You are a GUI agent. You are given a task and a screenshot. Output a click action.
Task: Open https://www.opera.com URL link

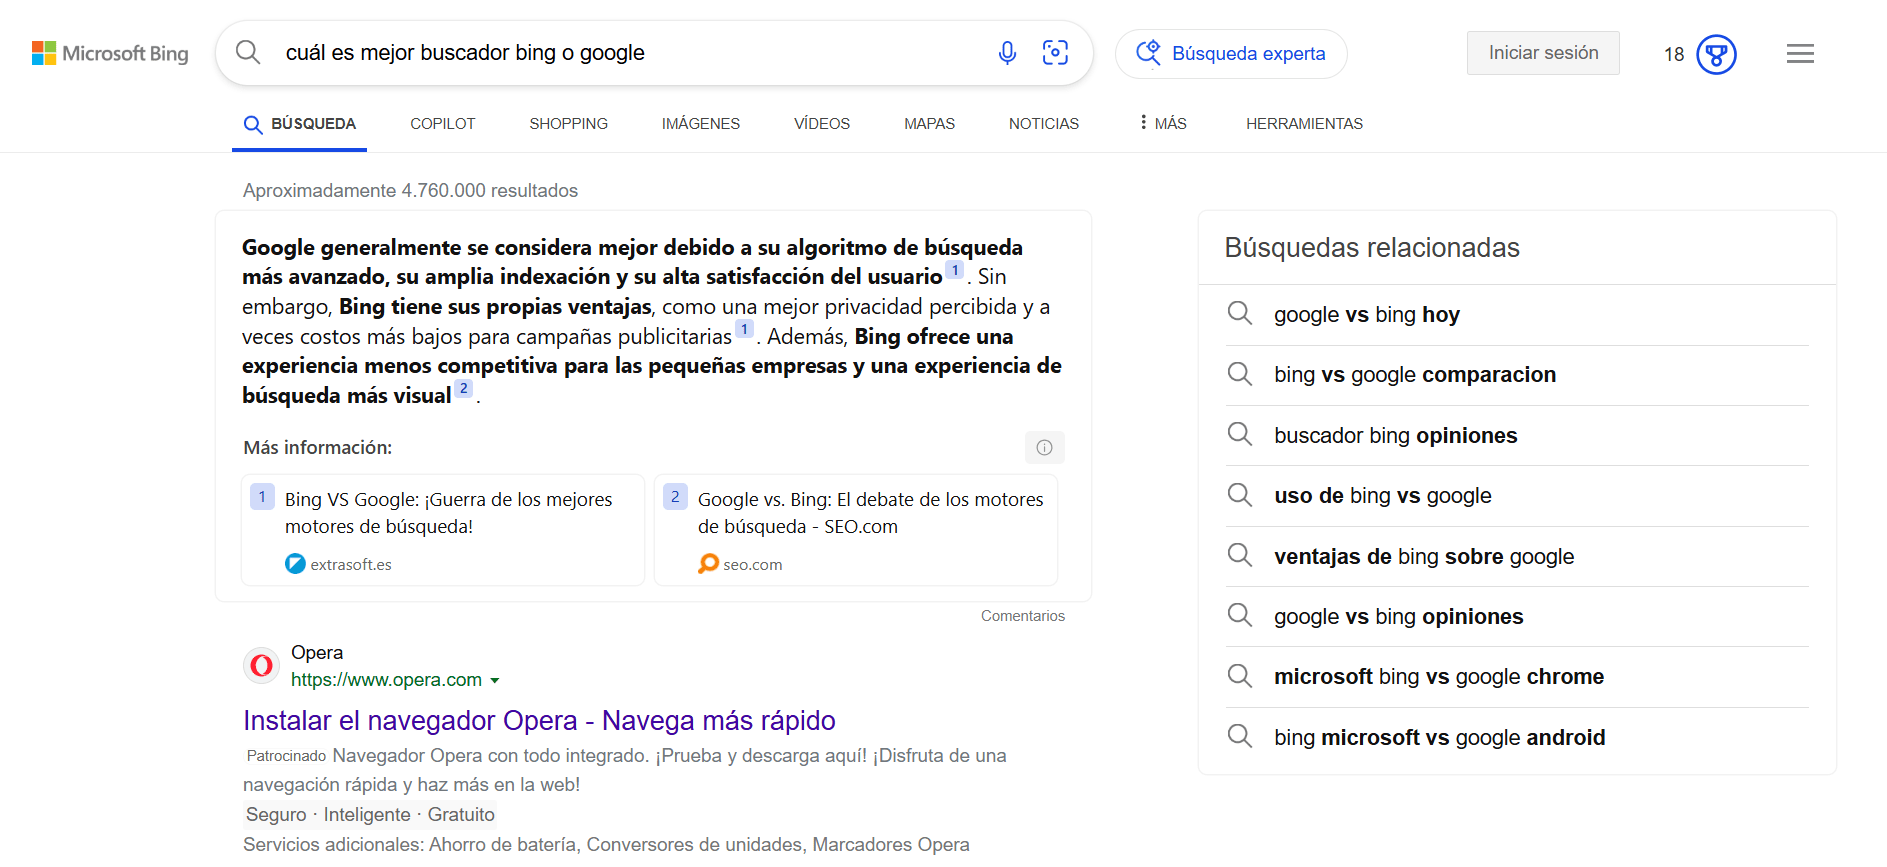tap(386, 680)
